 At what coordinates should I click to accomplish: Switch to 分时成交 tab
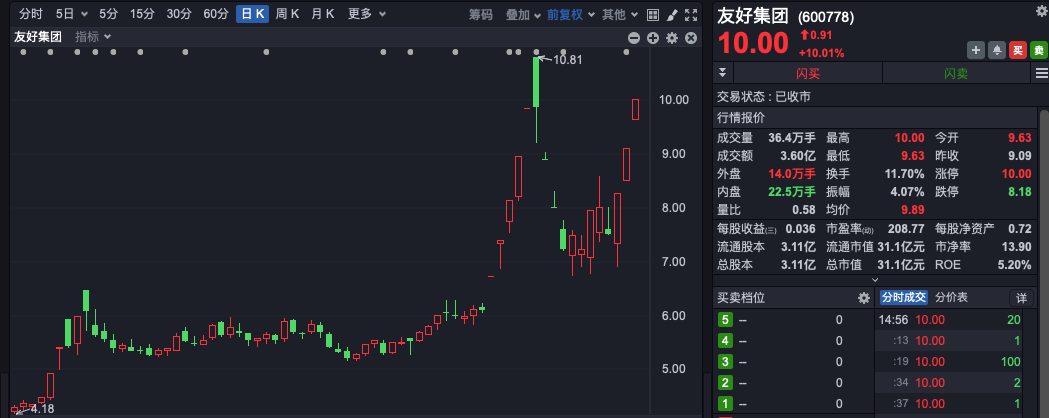pyautogui.click(x=903, y=298)
